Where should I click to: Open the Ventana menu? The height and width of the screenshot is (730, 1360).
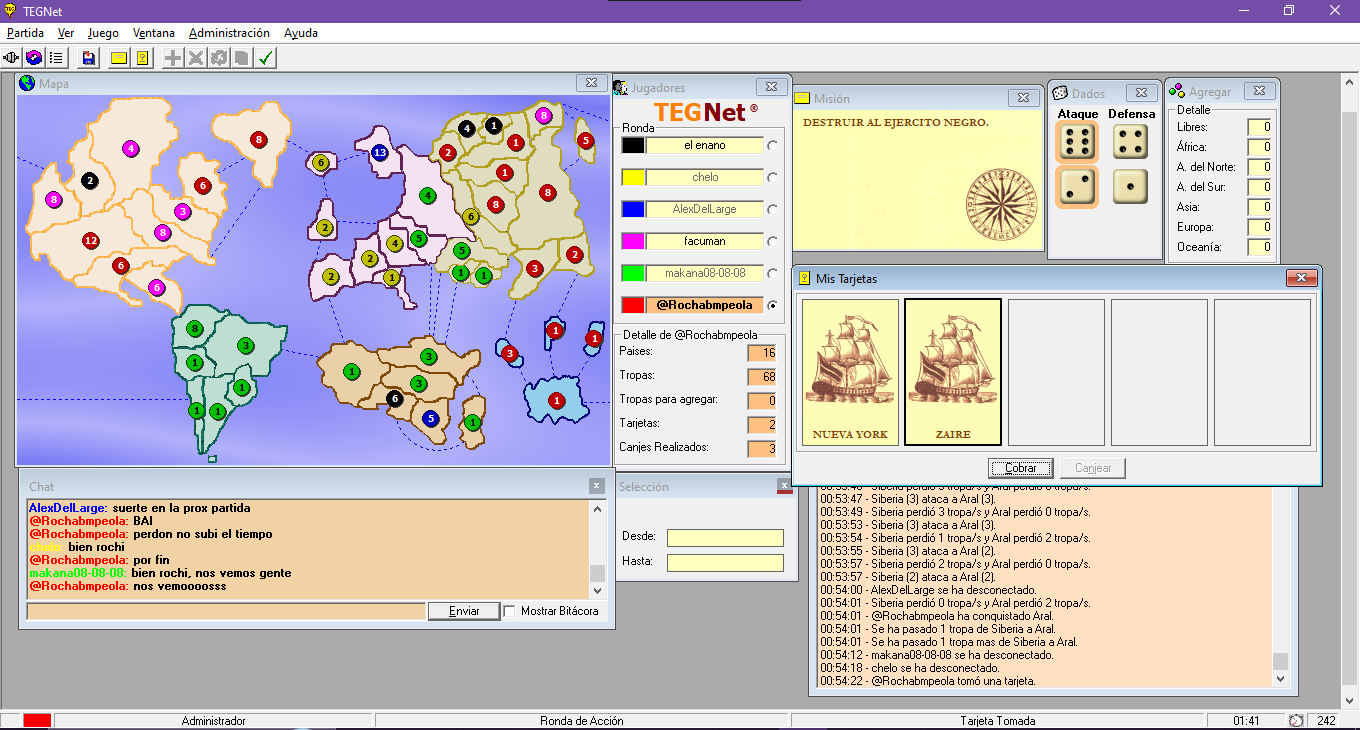154,33
